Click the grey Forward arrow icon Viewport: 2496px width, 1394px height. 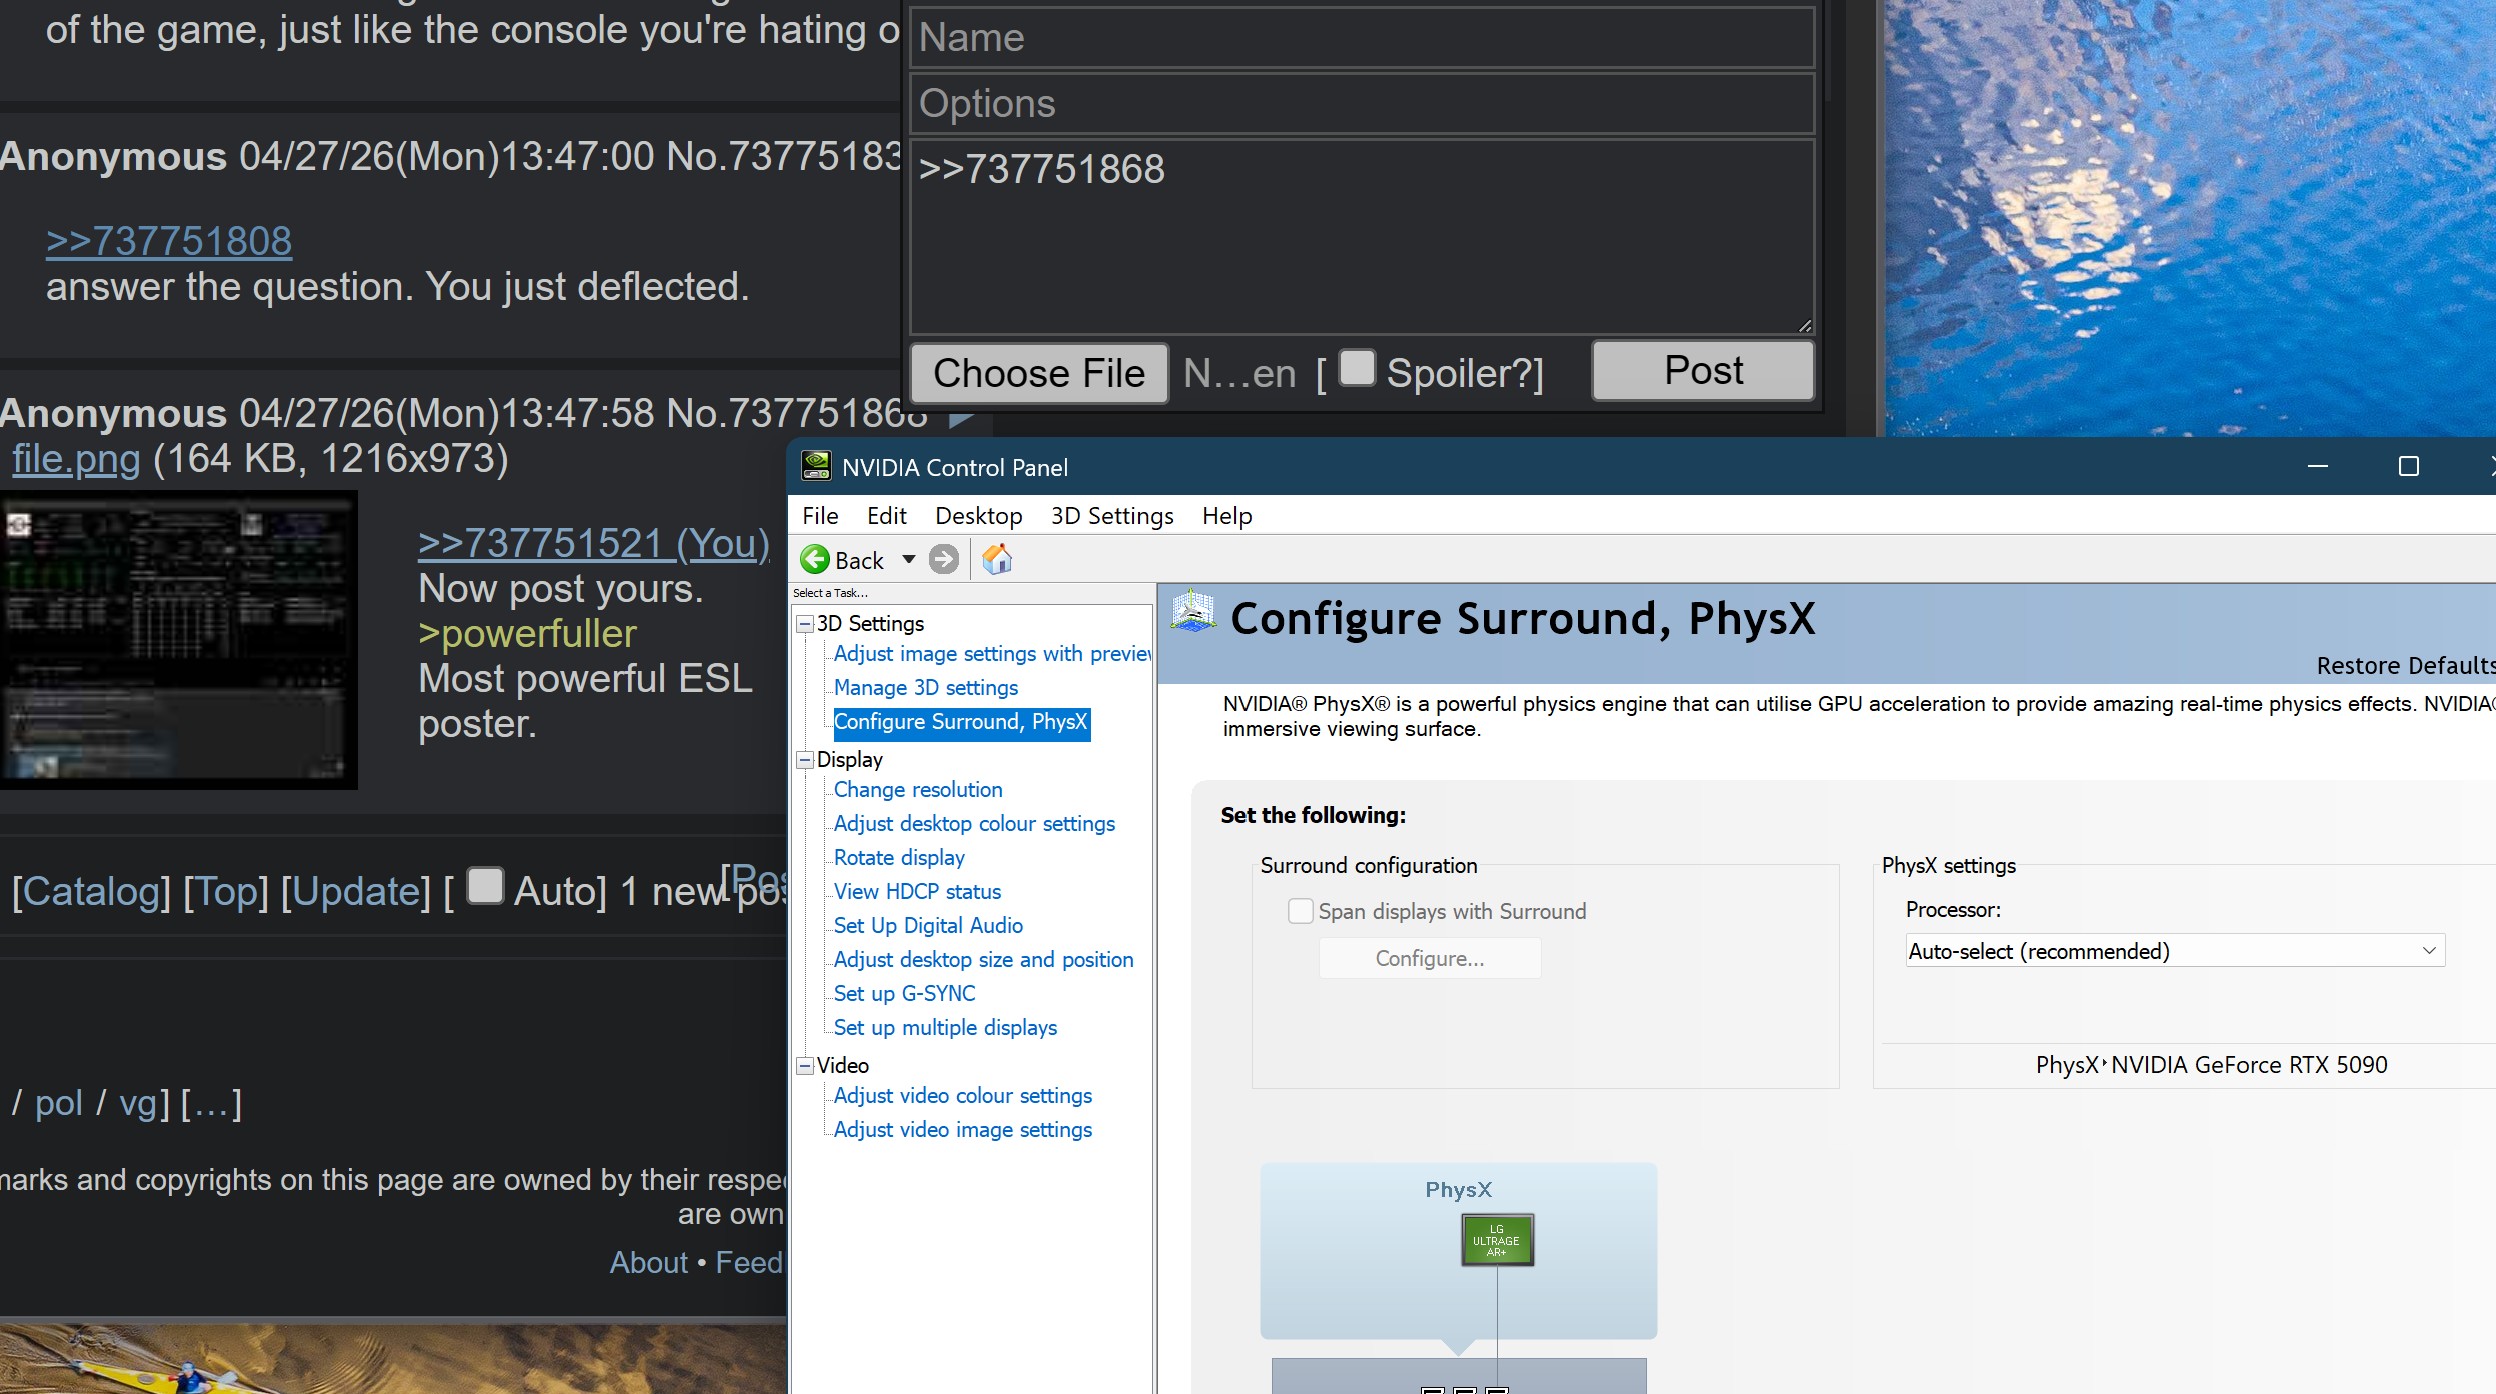(943, 560)
